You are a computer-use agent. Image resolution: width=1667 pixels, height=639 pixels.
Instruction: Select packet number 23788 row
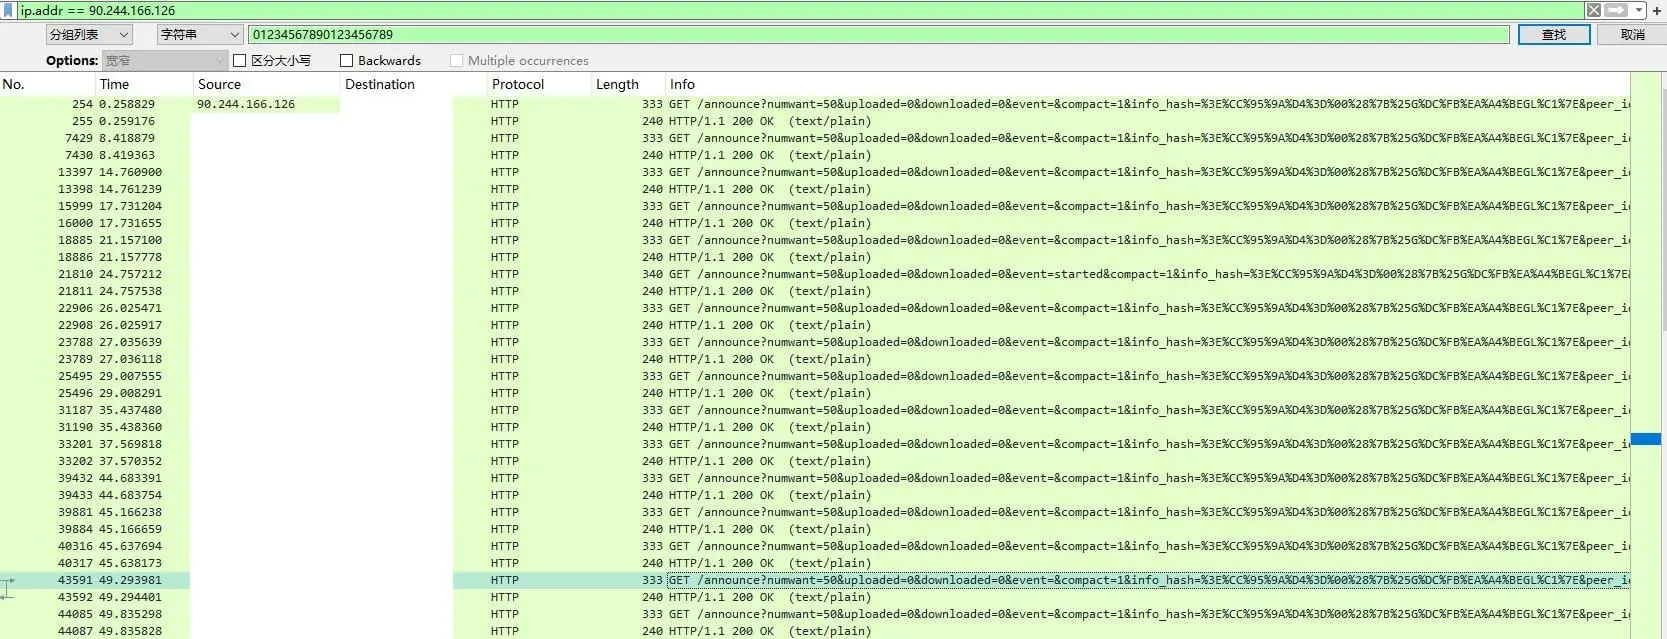coord(815,342)
